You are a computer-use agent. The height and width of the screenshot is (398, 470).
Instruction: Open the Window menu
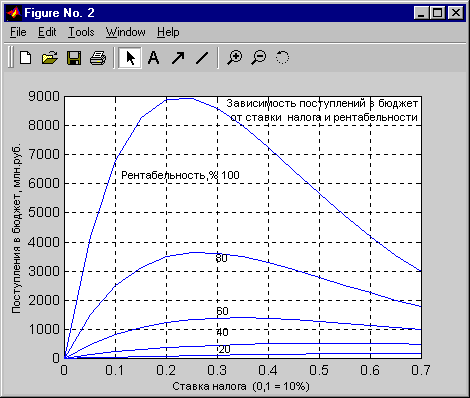126,32
